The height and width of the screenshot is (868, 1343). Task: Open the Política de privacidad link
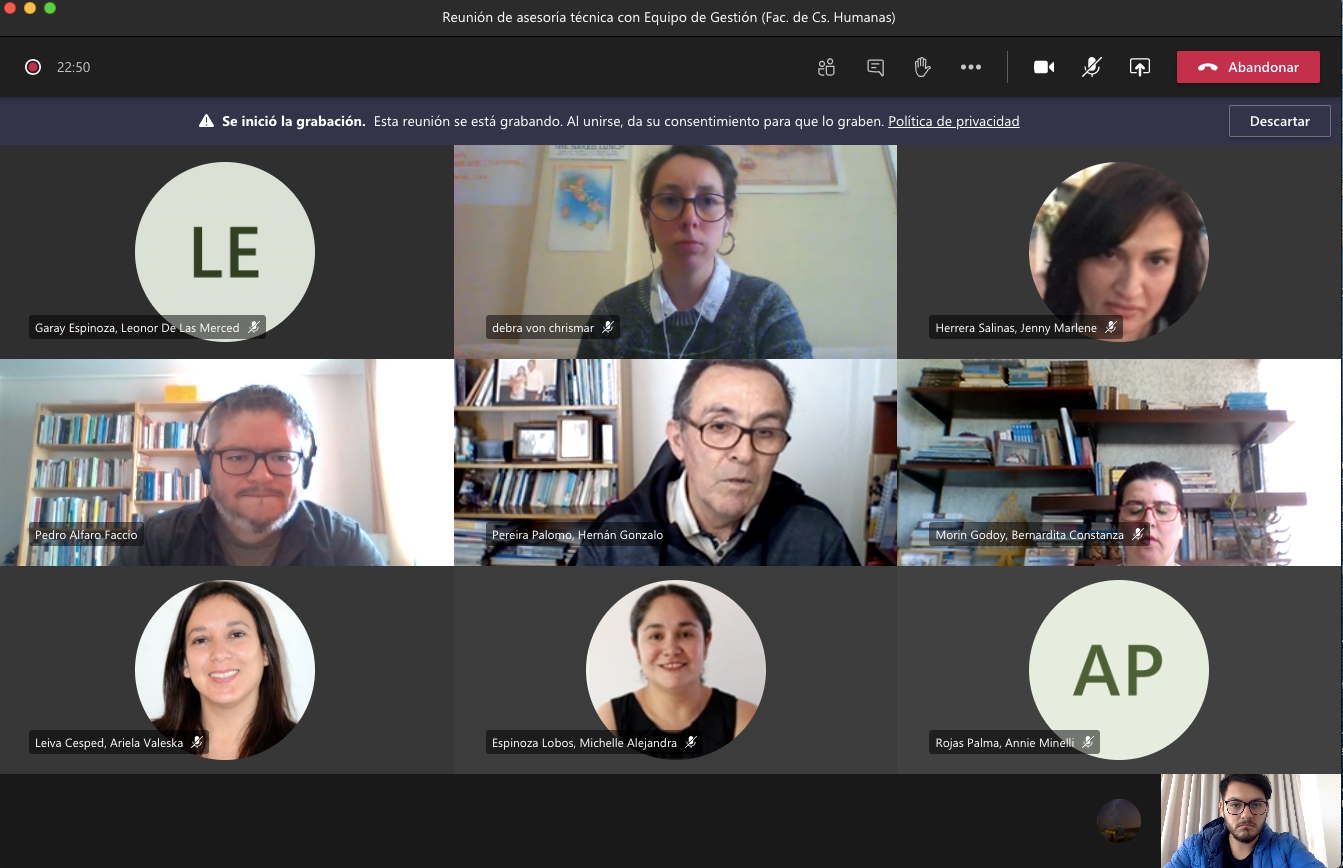coord(953,121)
